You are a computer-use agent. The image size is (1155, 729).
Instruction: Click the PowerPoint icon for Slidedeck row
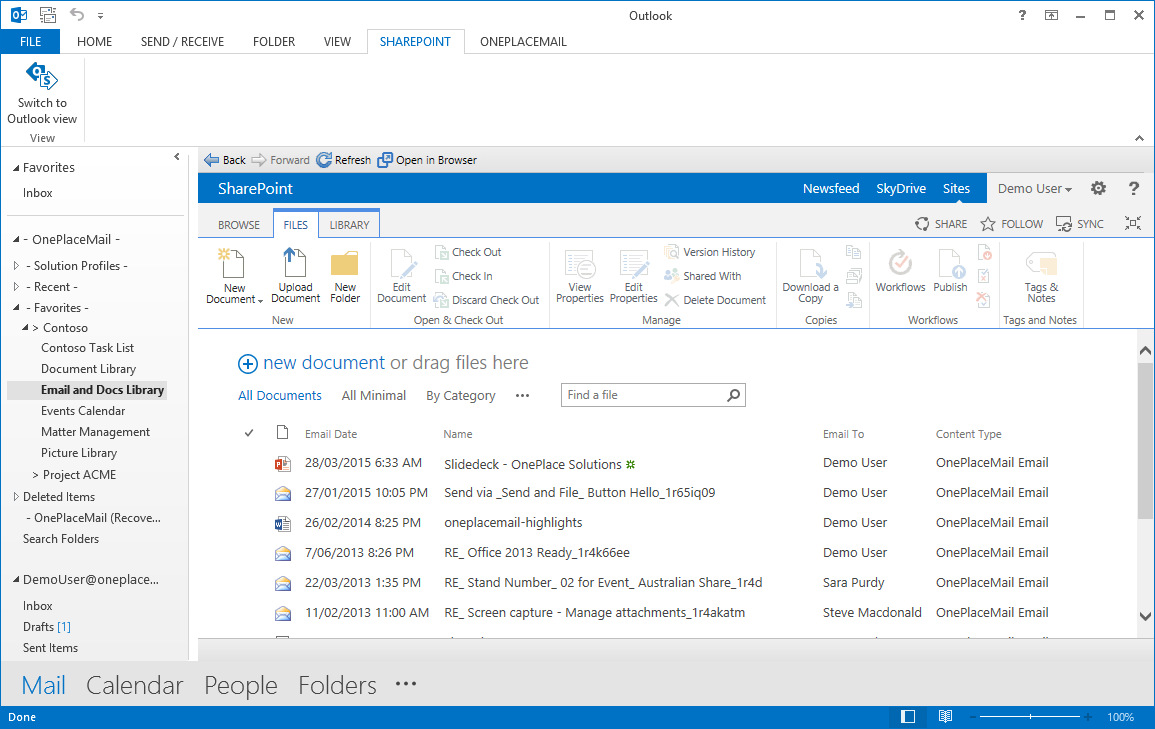283,464
